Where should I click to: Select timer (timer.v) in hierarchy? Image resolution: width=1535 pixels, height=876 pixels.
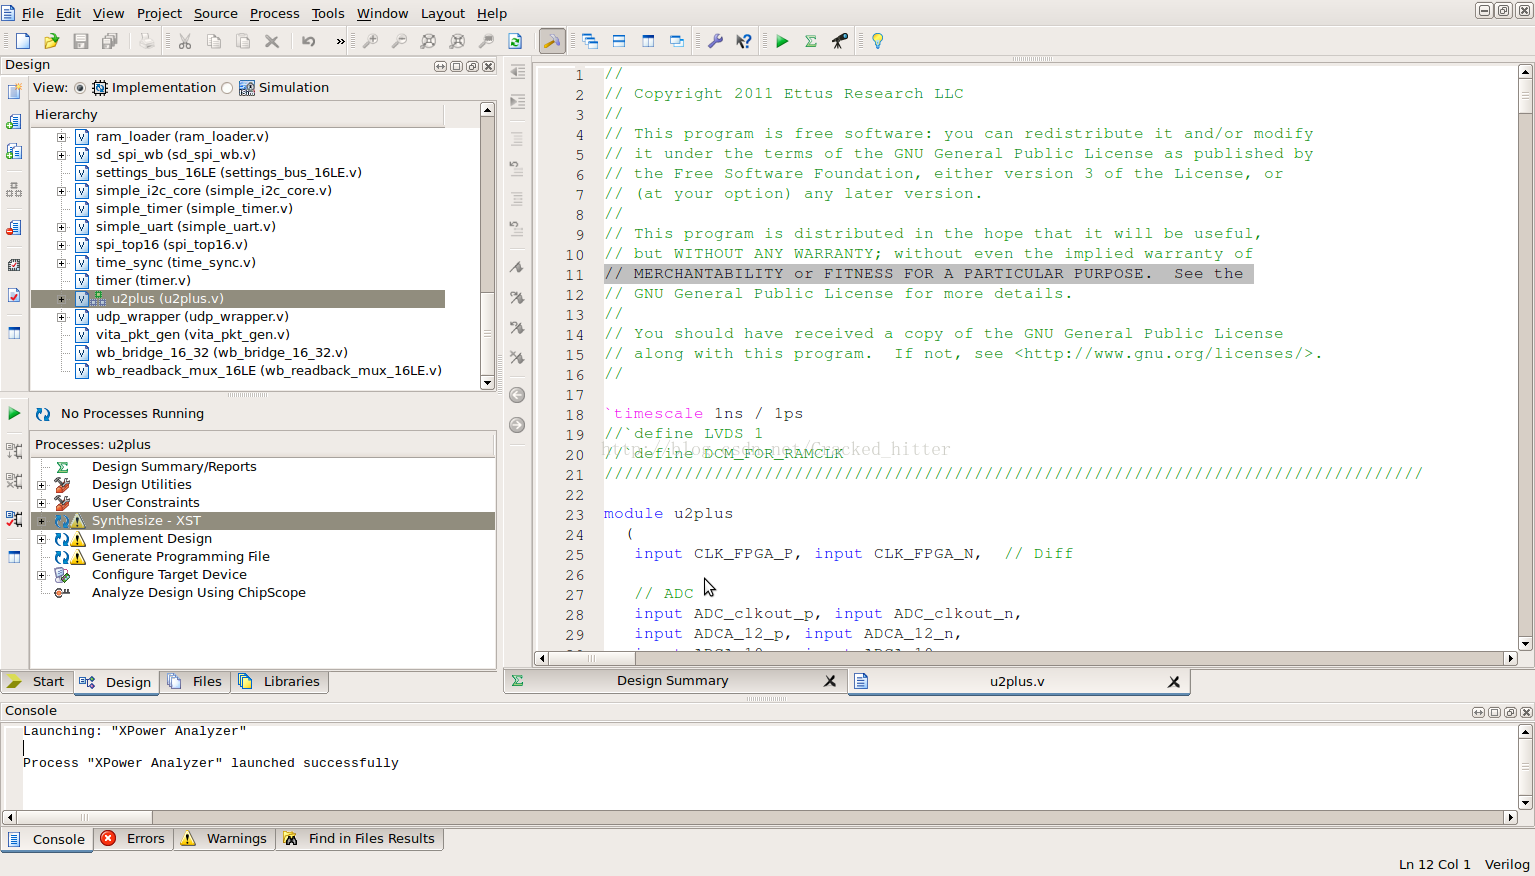[143, 281]
